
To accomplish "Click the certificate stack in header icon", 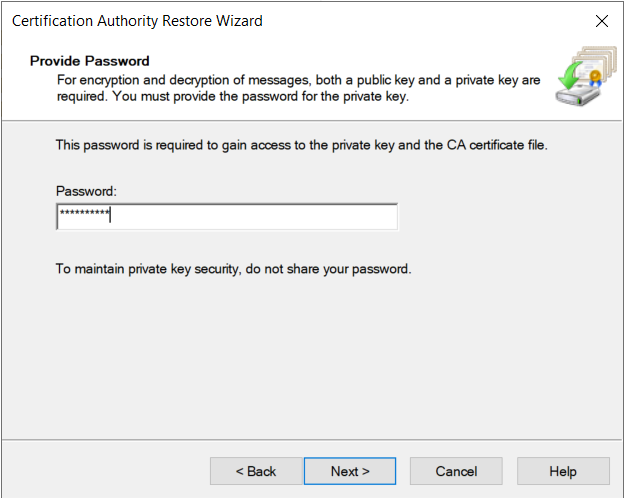I will coord(595,65).
